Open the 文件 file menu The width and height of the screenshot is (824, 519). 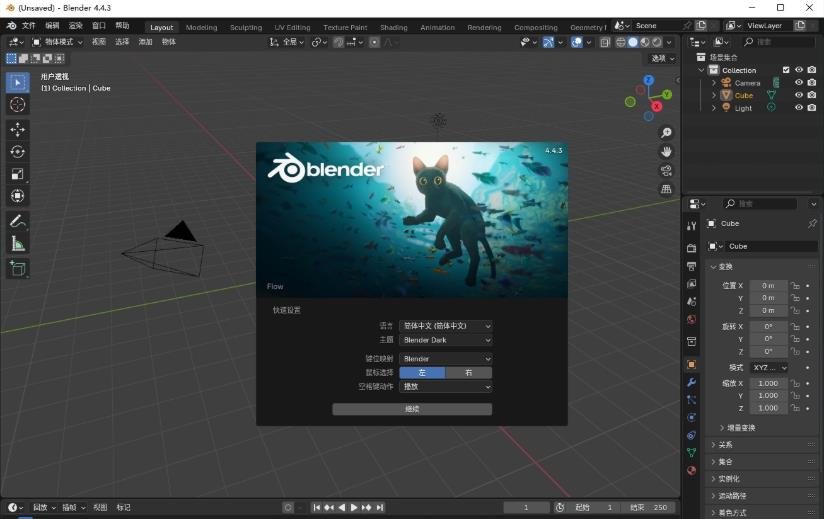(x=28, y=25)
